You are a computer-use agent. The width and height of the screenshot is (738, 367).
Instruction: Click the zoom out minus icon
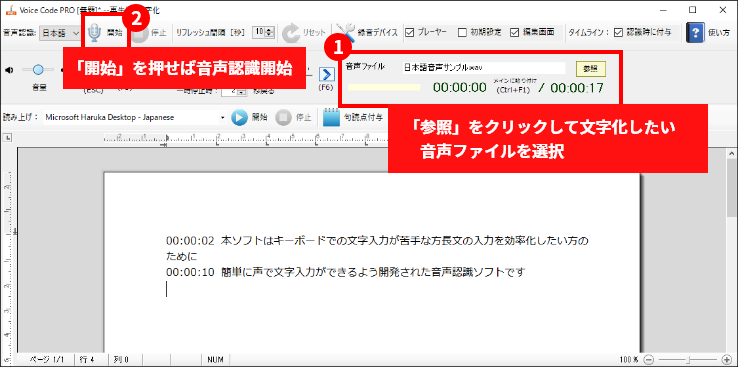coord(649,359)
